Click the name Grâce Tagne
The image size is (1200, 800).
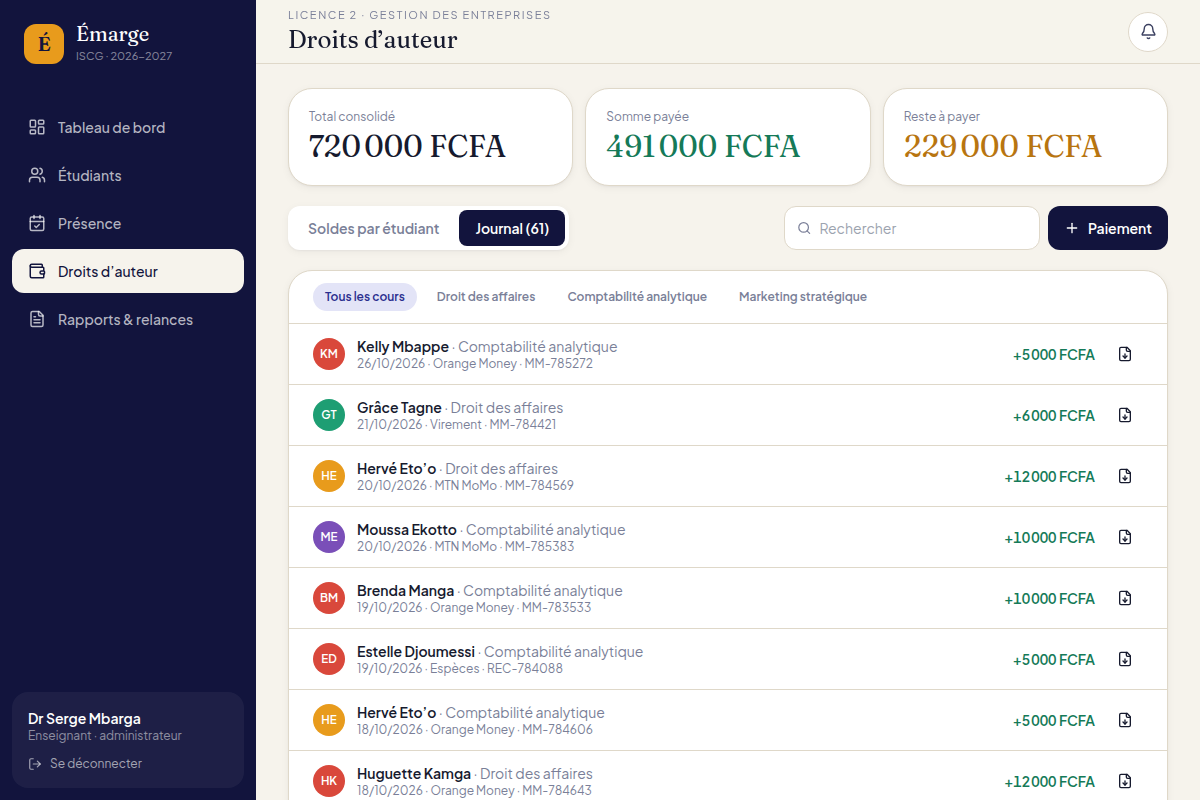click(399, 408)
